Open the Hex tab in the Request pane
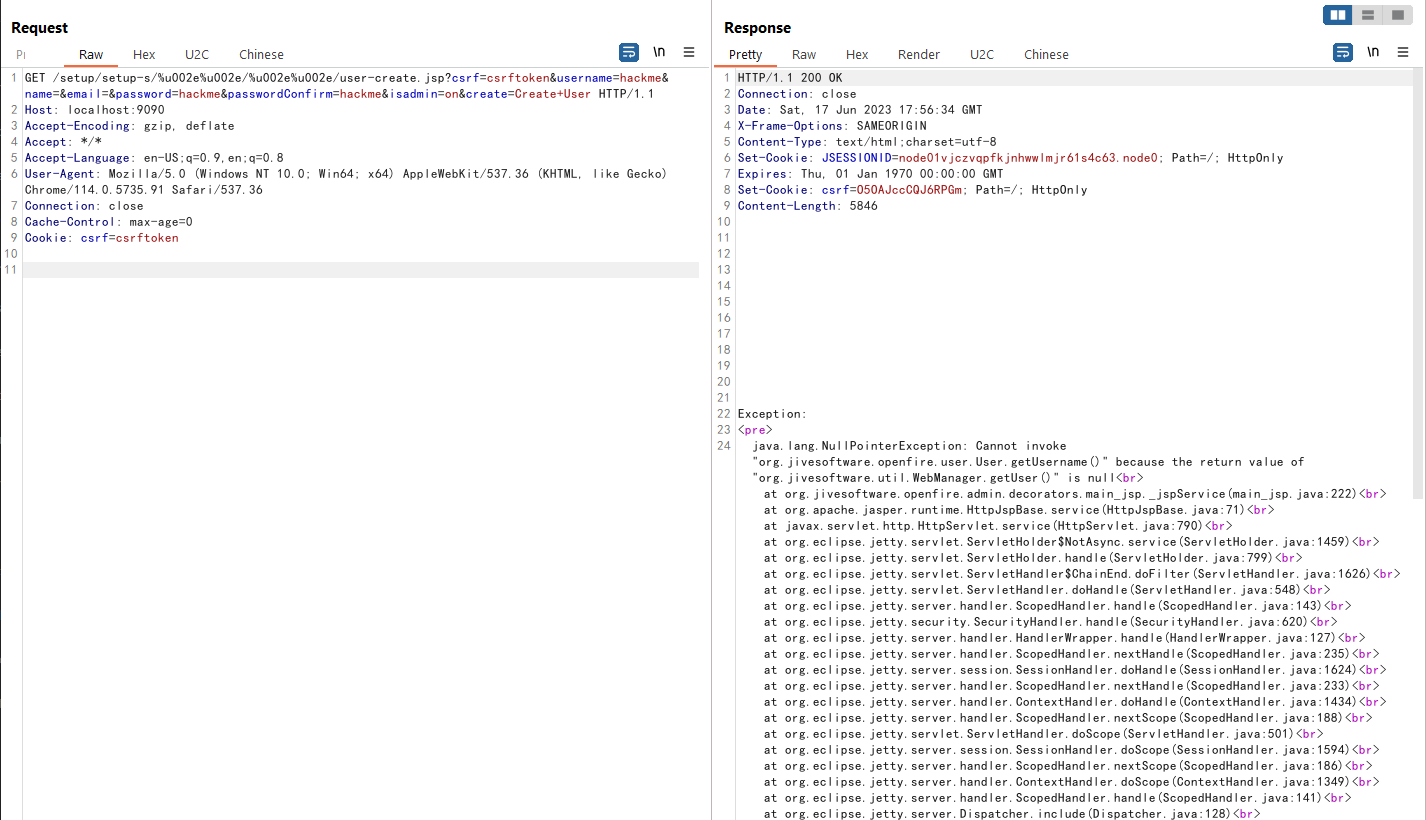Screen dimensions: 1426x820 tap(144, 55)
